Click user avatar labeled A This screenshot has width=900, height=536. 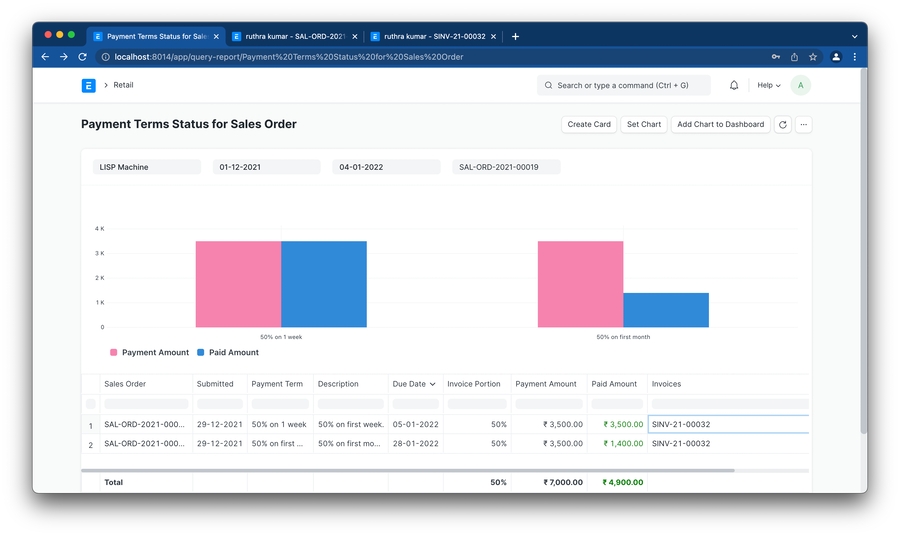coord(800,86)
